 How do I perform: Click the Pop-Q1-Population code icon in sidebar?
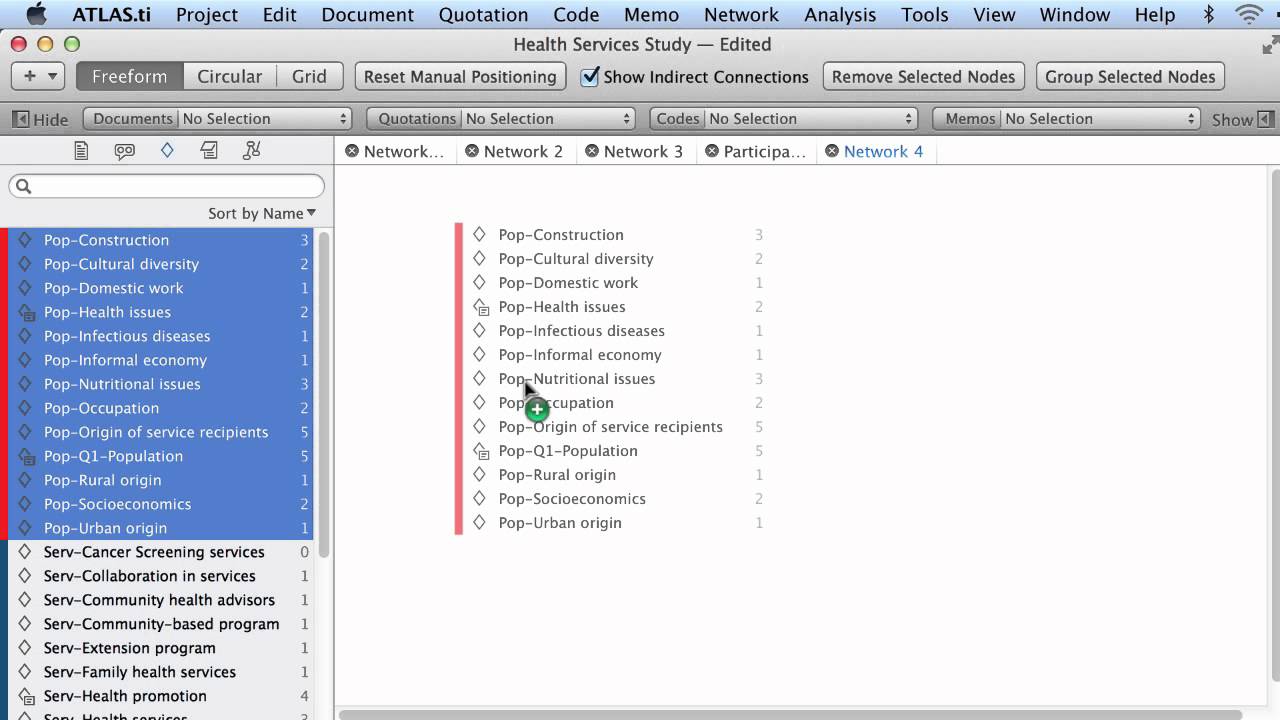(x=26, y=456)
